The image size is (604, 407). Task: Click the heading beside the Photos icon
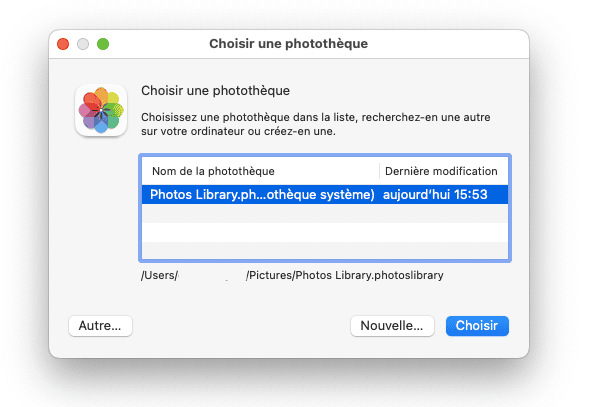[x=215, y=90]
